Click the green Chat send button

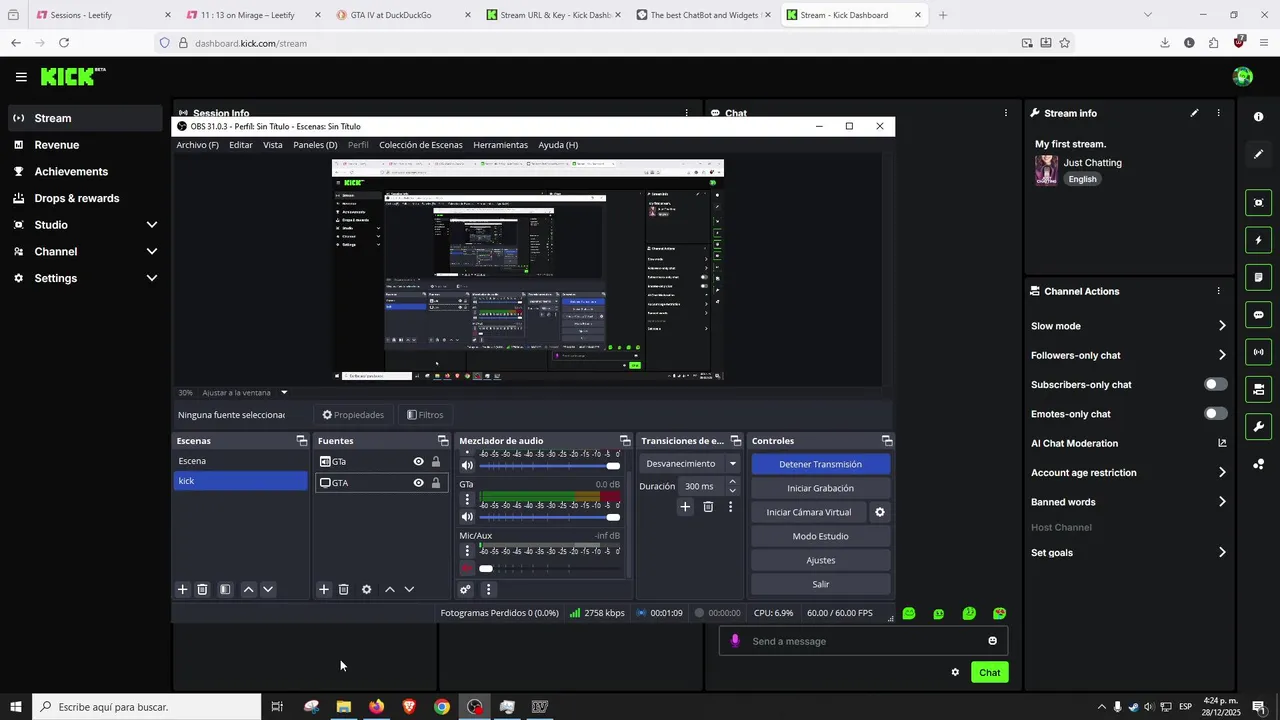(x=989, y=672)
